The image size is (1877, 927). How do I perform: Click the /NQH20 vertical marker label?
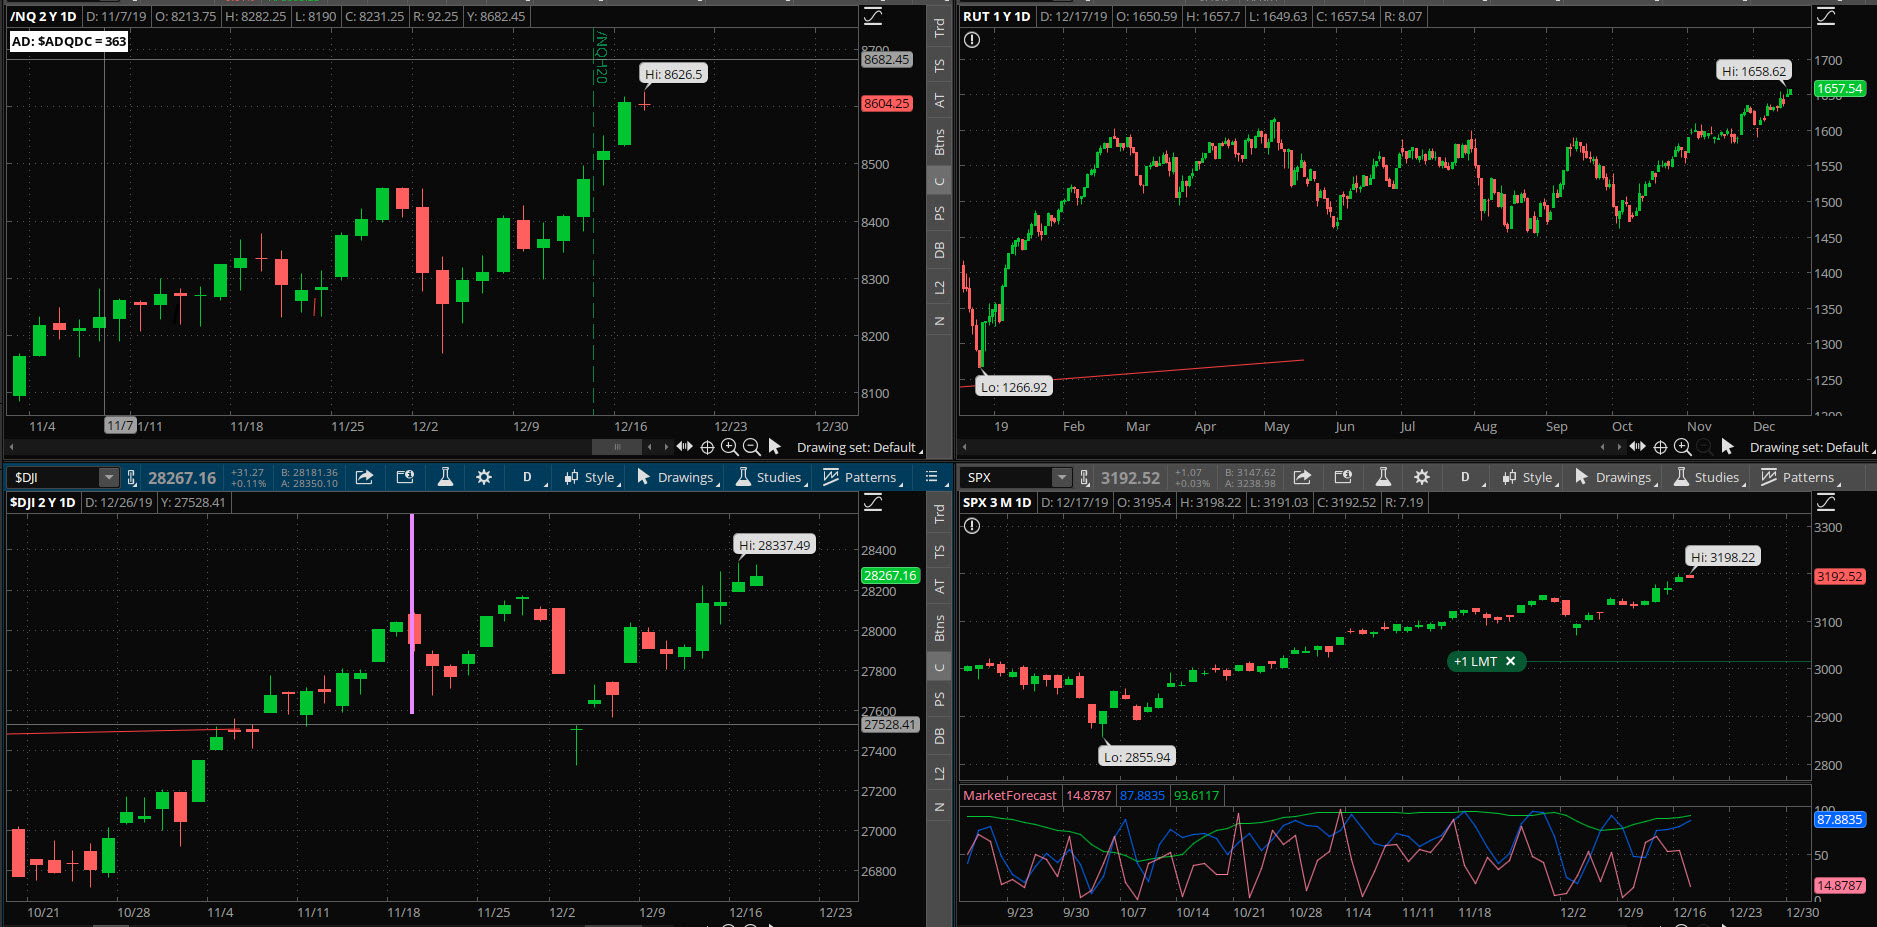pos(601,57)
